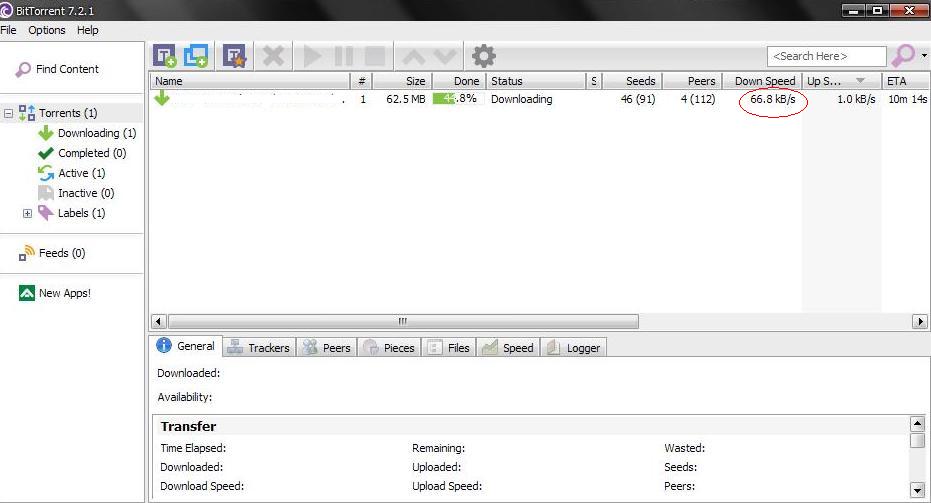Open search provider dropdown arrow
The image size is (931, 503).
click(x=924, y=55)
